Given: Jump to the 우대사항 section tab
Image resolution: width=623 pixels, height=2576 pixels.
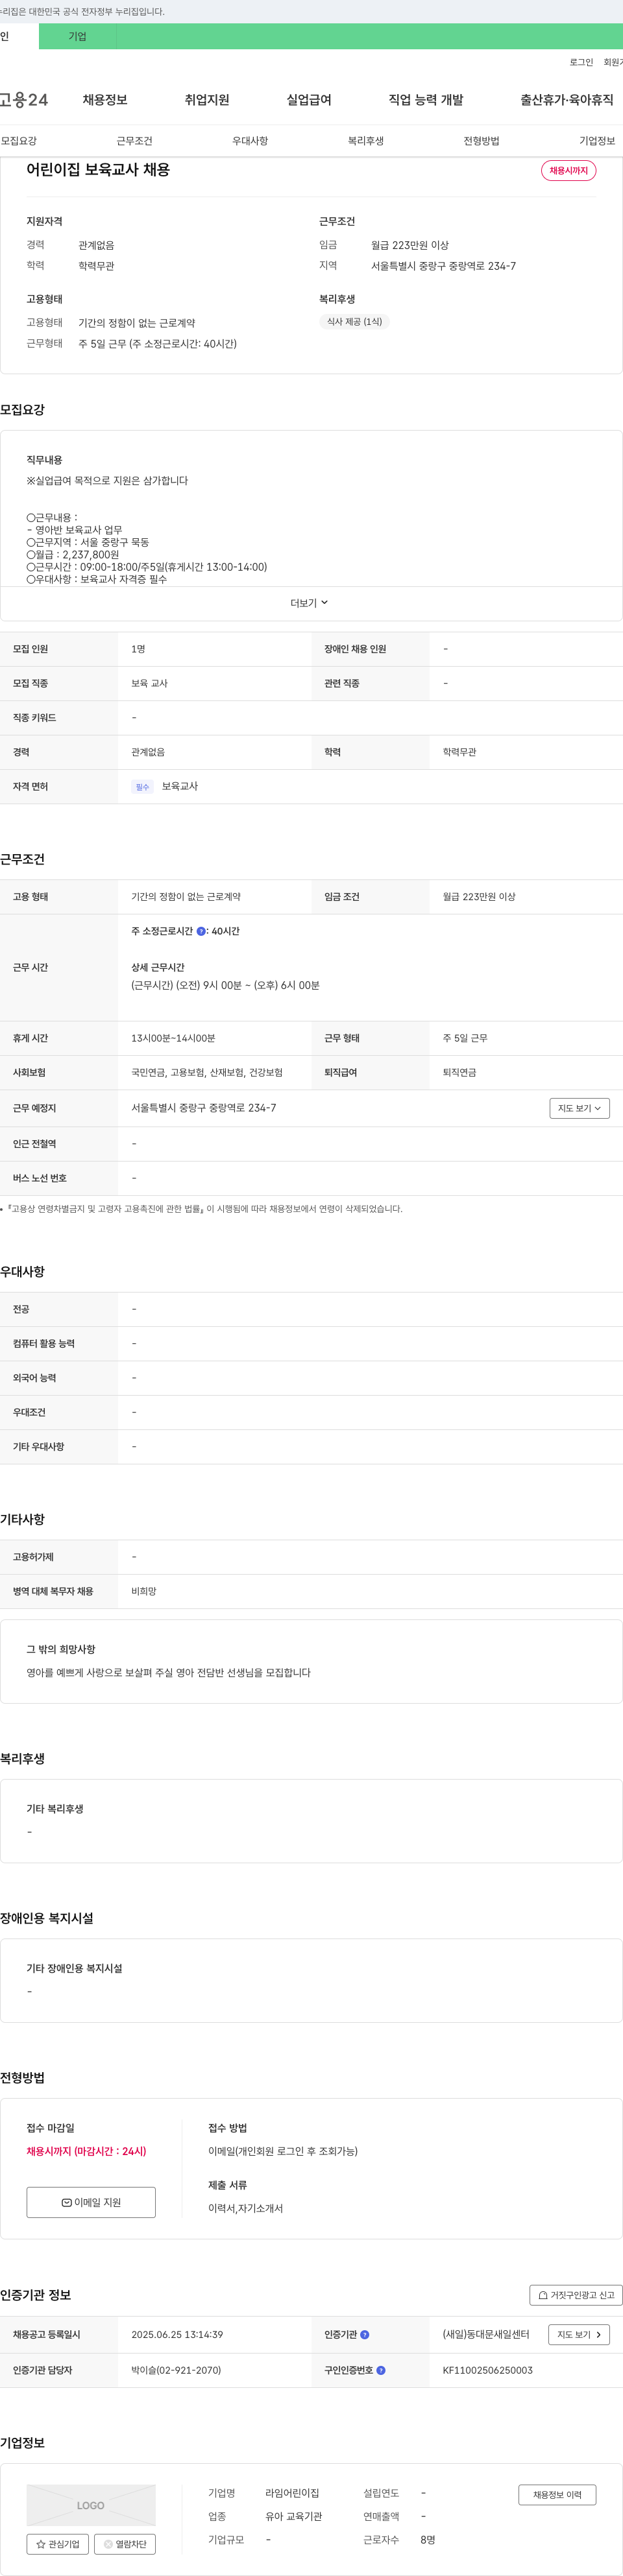Looking at the screenshot, I should [x=250, y=141].
